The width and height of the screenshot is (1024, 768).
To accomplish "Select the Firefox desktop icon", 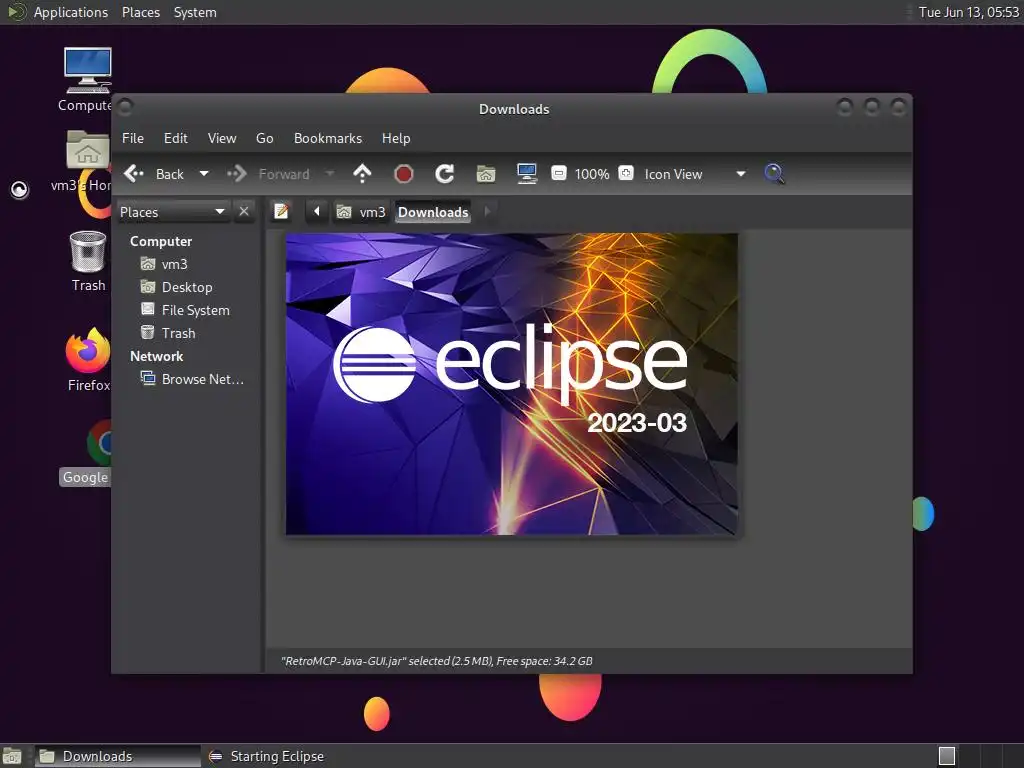I will (x=88, y=360).
